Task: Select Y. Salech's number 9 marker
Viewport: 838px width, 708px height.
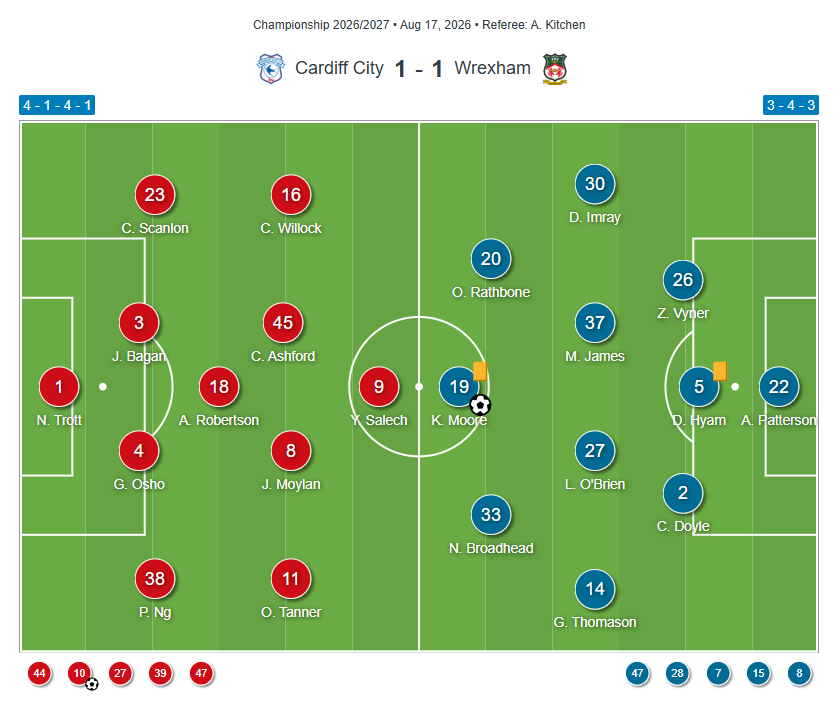Action: pos(379,386)
